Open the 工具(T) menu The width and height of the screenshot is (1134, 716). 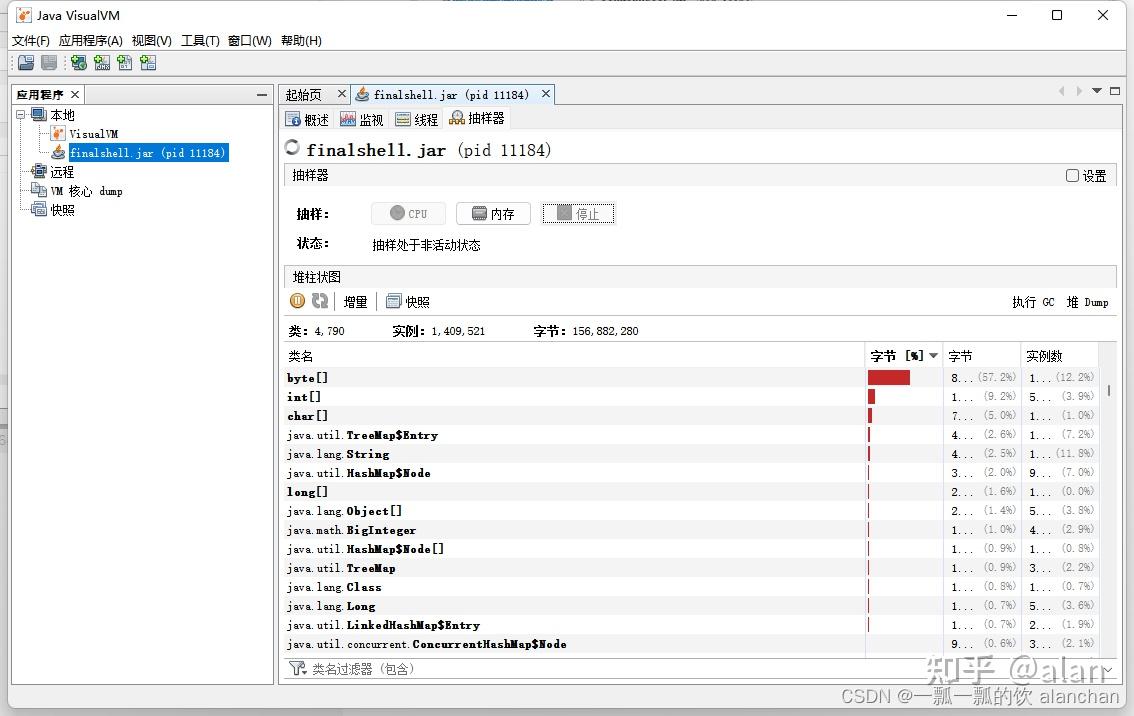199,40
